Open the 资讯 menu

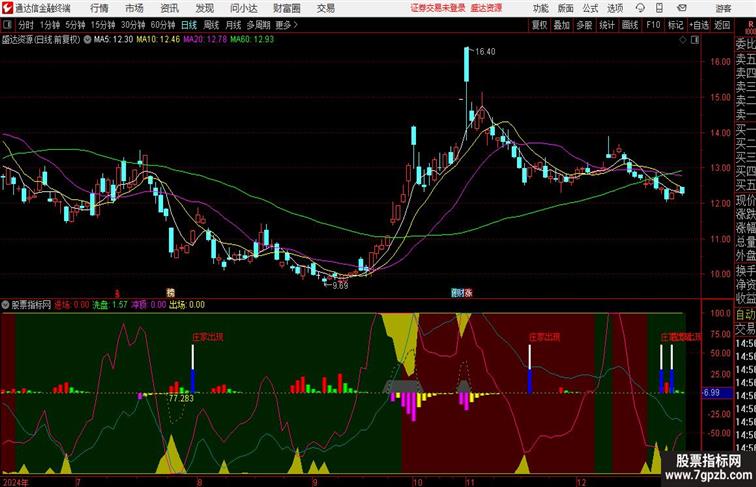click(x=169, y=8)
